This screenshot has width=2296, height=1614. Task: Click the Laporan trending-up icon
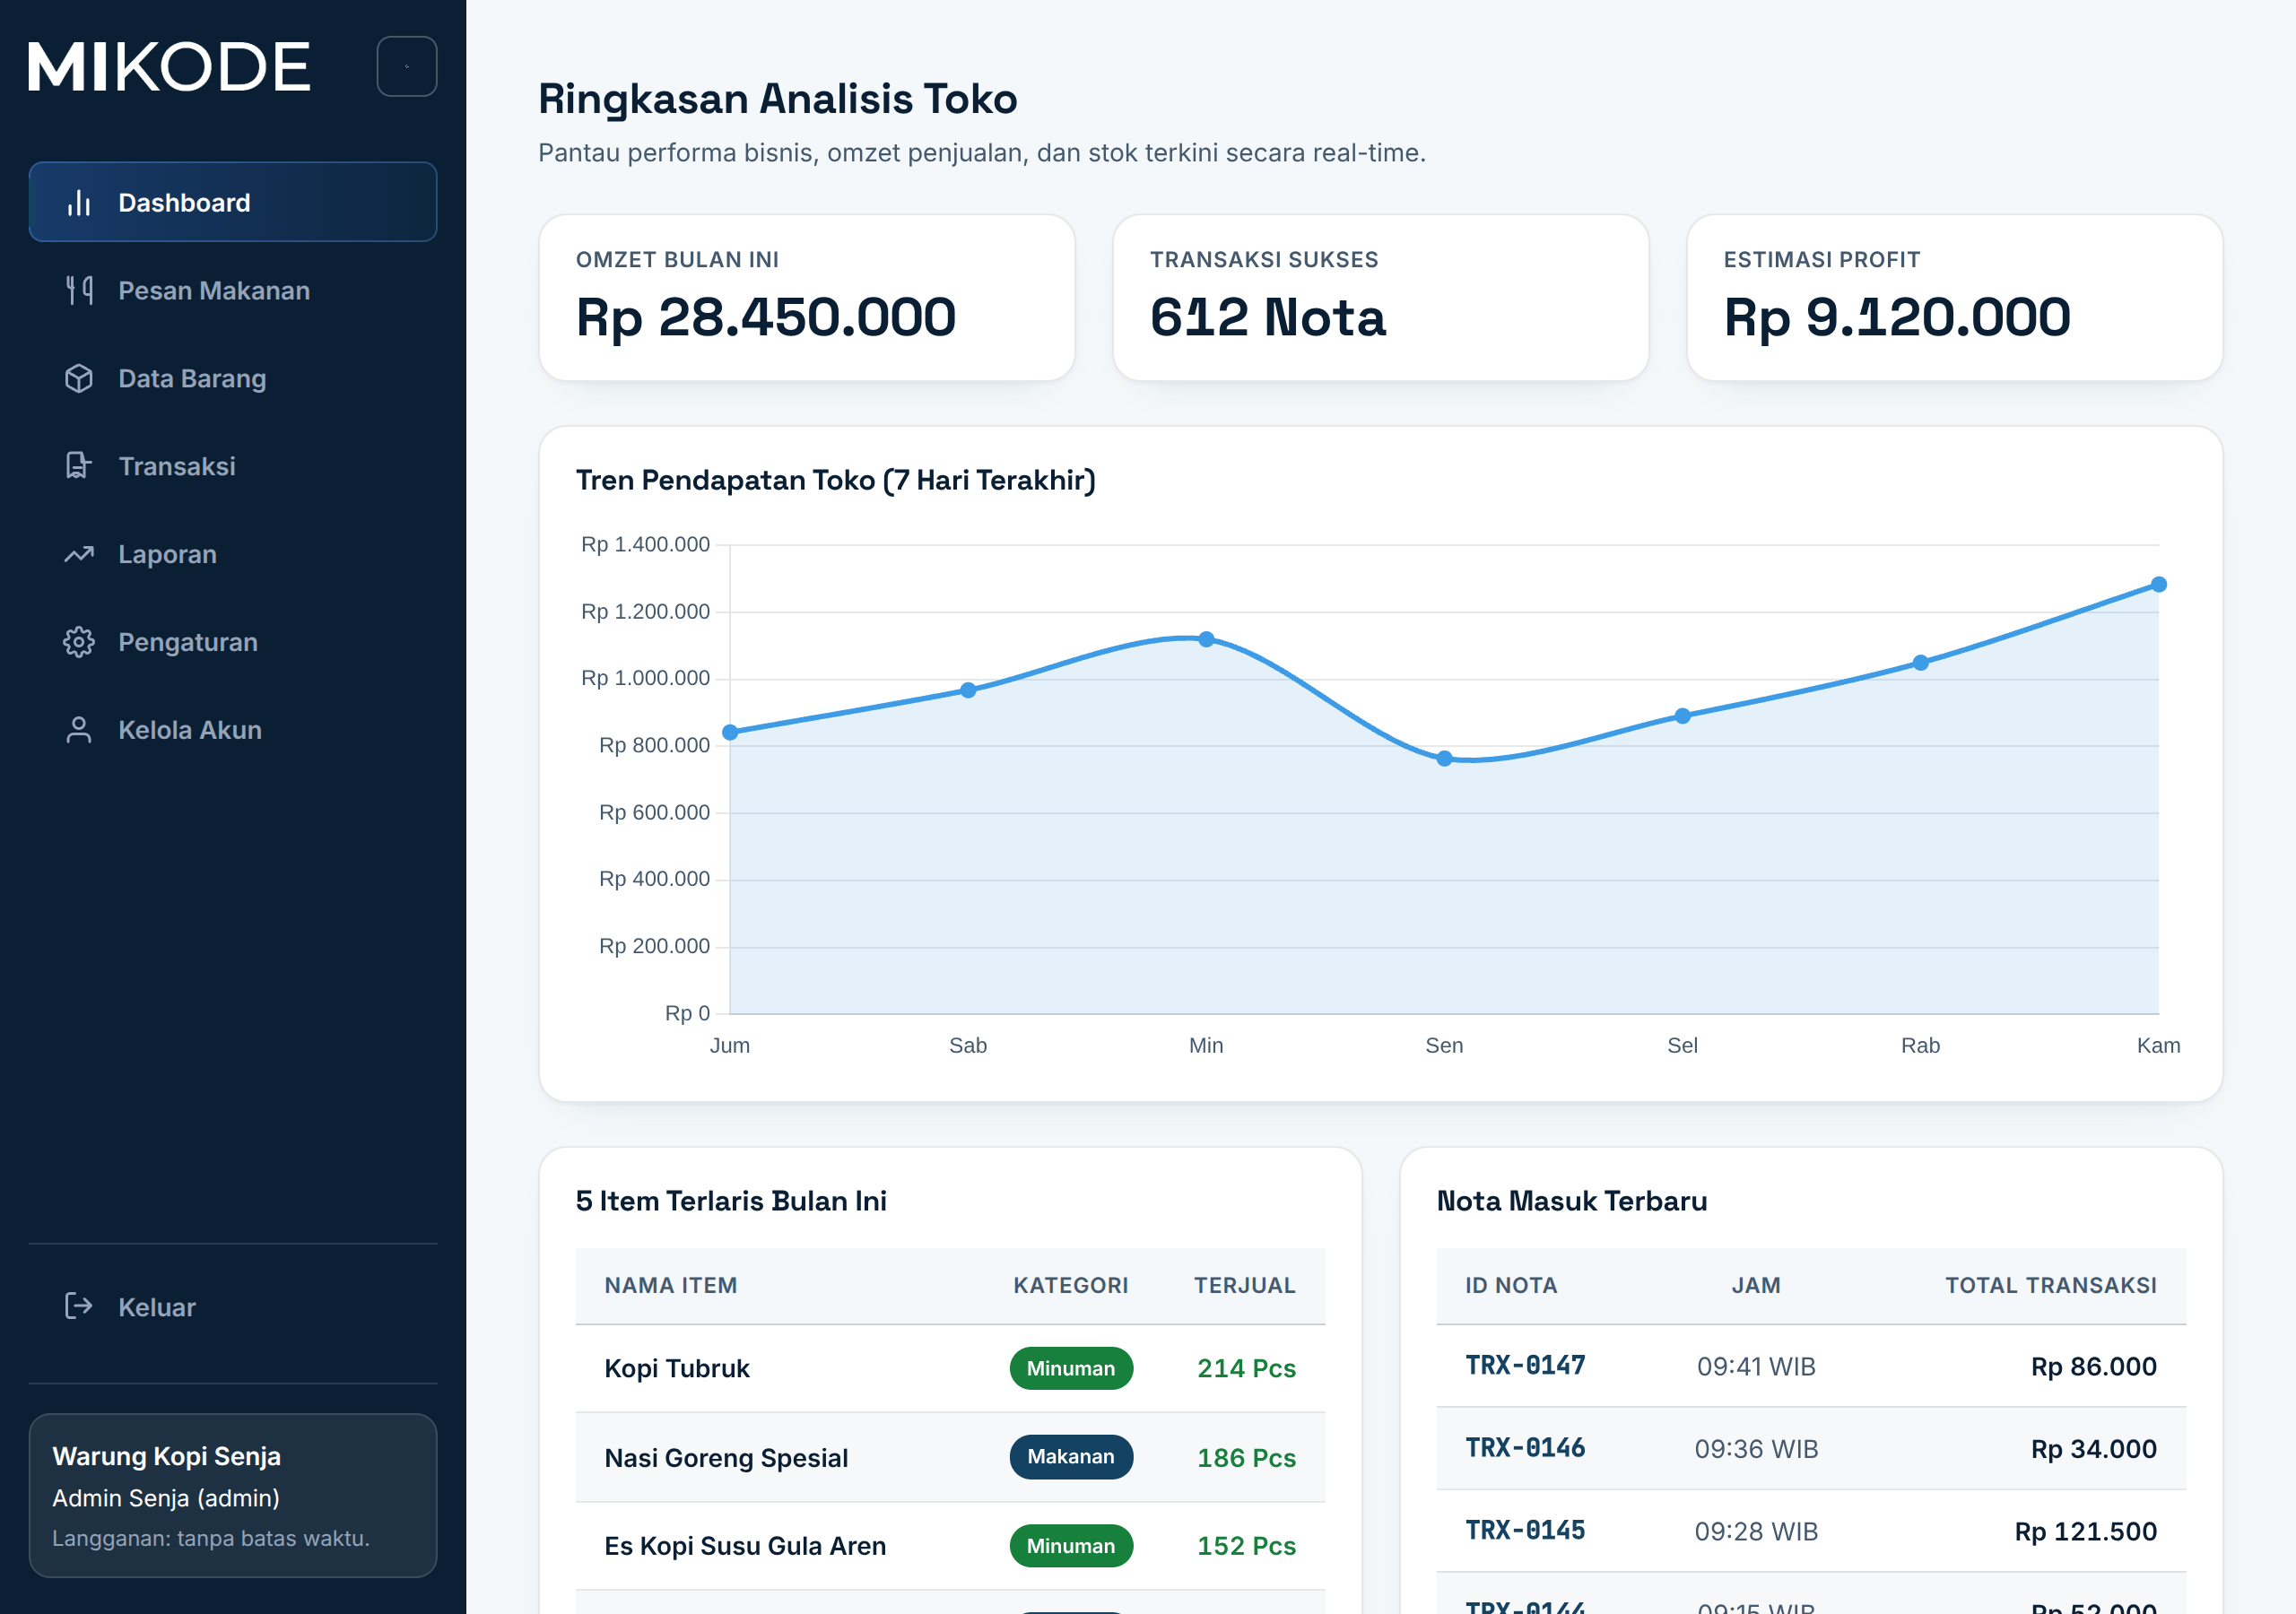79,554
